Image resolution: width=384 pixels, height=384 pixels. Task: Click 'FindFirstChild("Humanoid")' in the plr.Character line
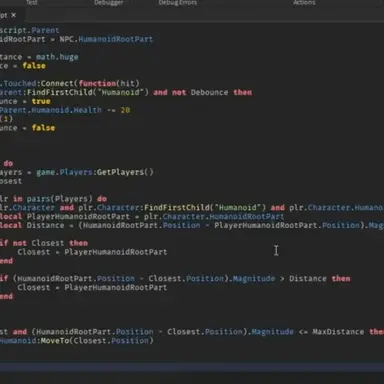point(205,208)
